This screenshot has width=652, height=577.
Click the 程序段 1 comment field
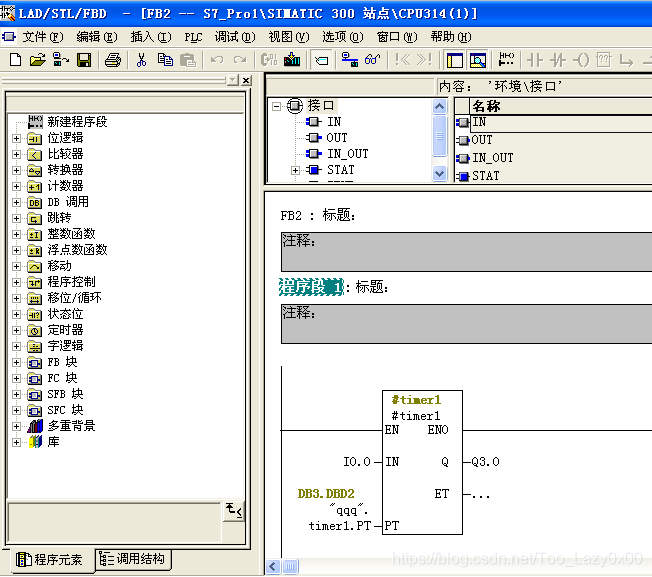467,324
